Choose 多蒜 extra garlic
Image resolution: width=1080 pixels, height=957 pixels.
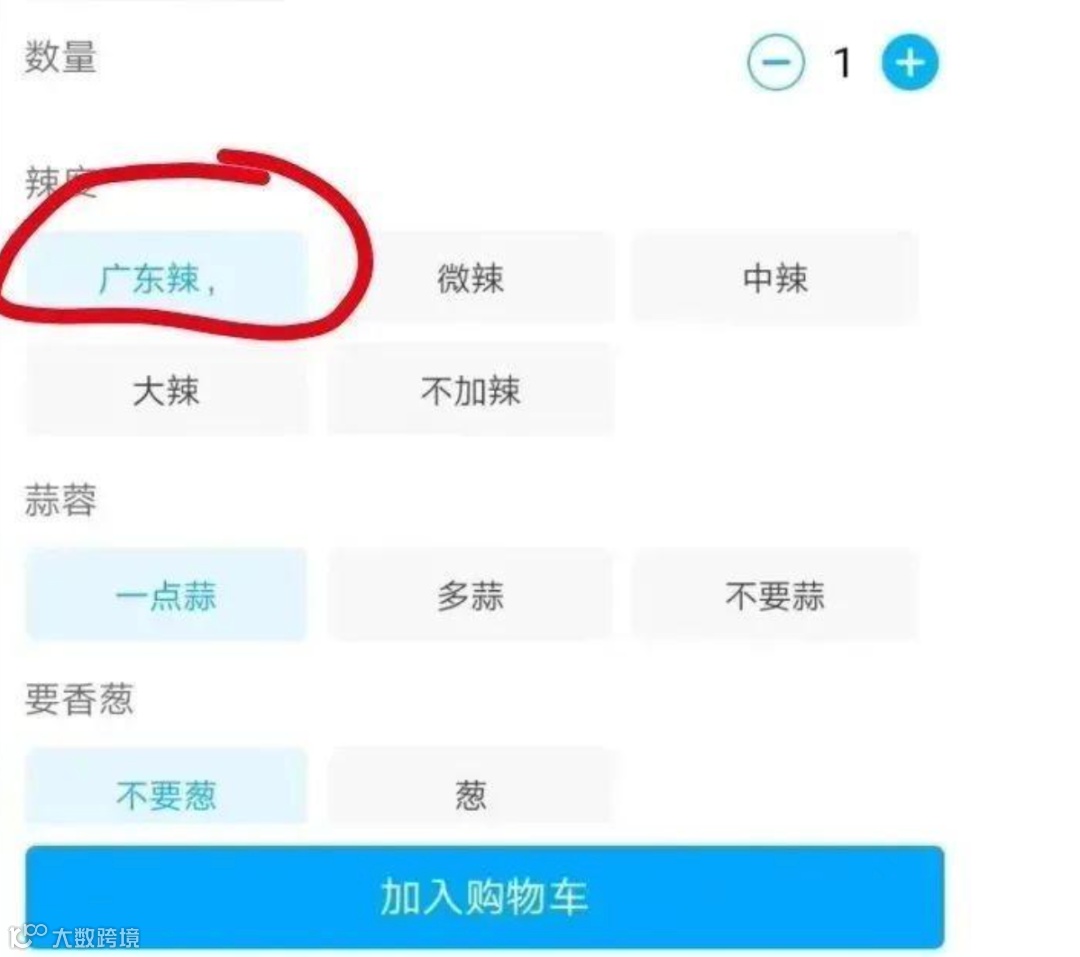pos(471,595)
